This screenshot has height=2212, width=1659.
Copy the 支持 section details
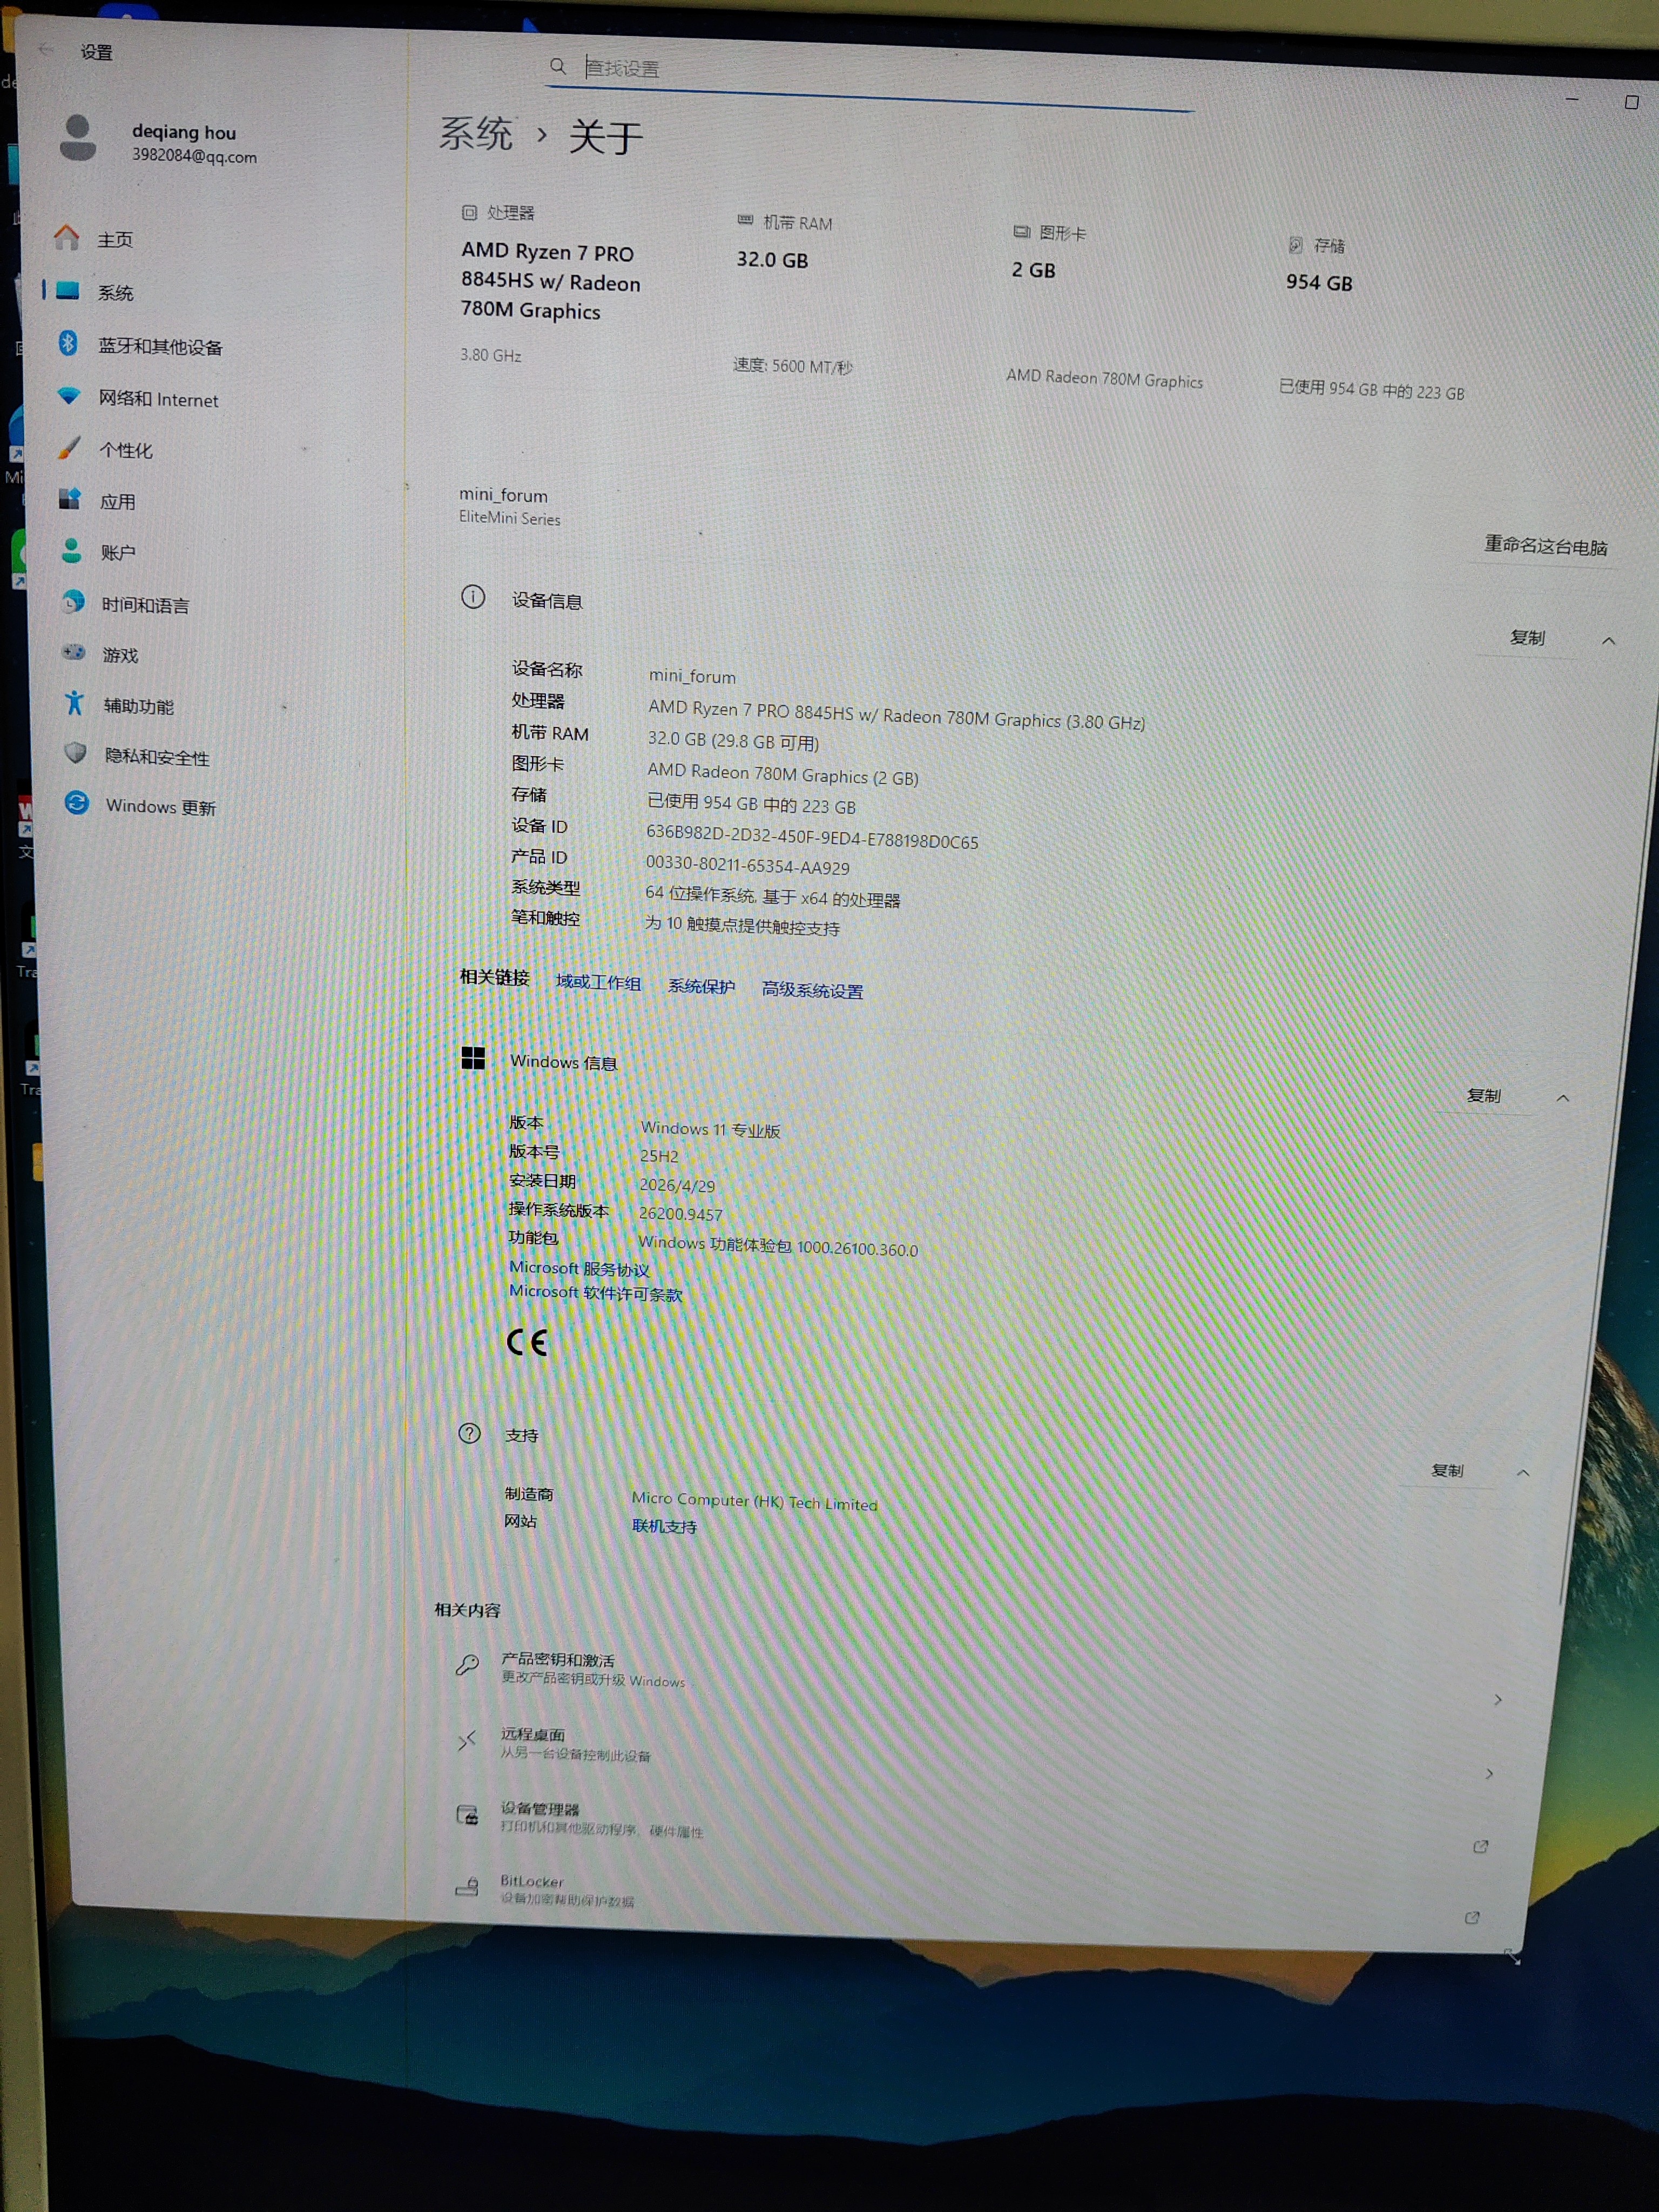[x=1447, y=1470]
